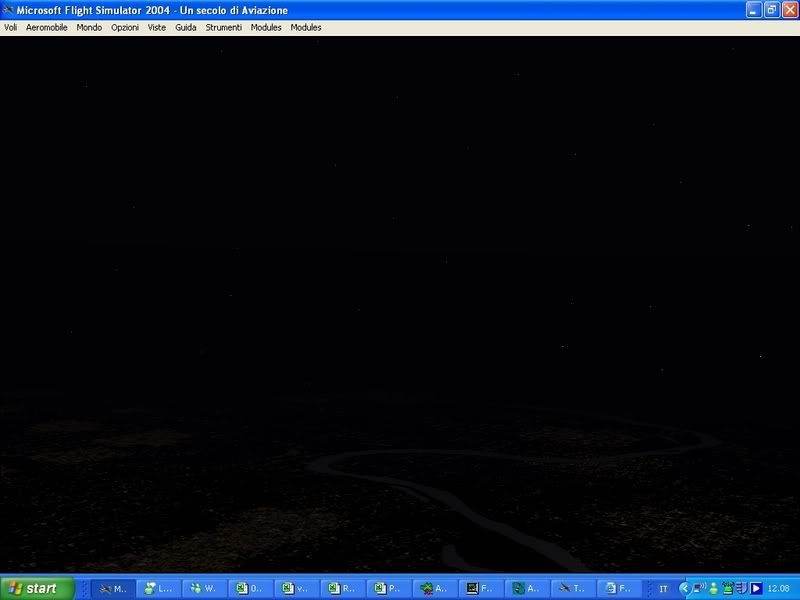
Task: Switch to the Excel '0..' taskbar button
Action: (x=251, y=589)
